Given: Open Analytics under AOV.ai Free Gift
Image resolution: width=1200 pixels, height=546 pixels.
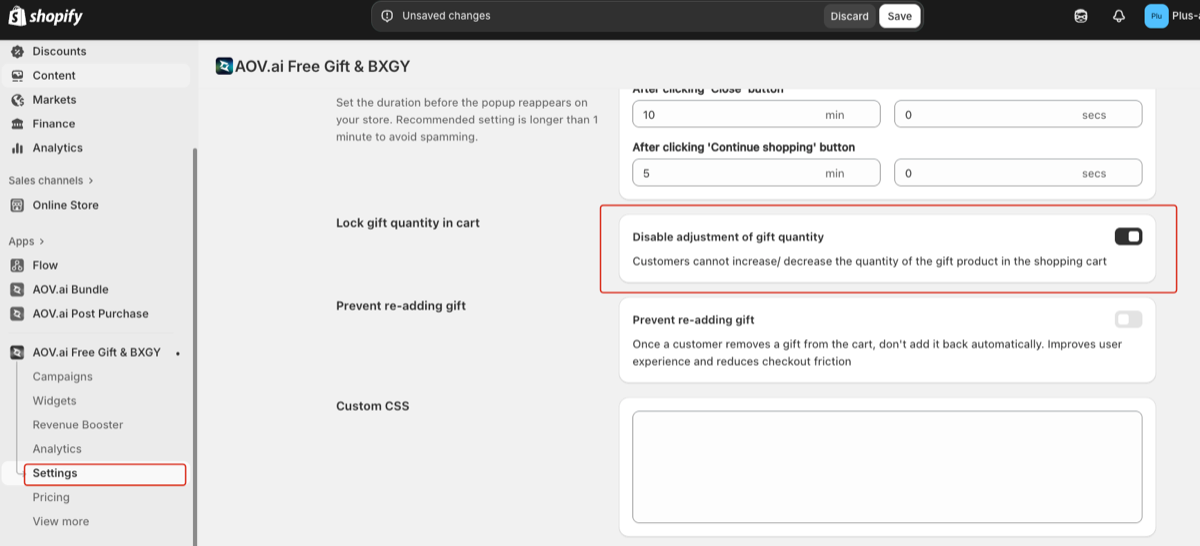Looking at the screenshot, I should [57, 449].
